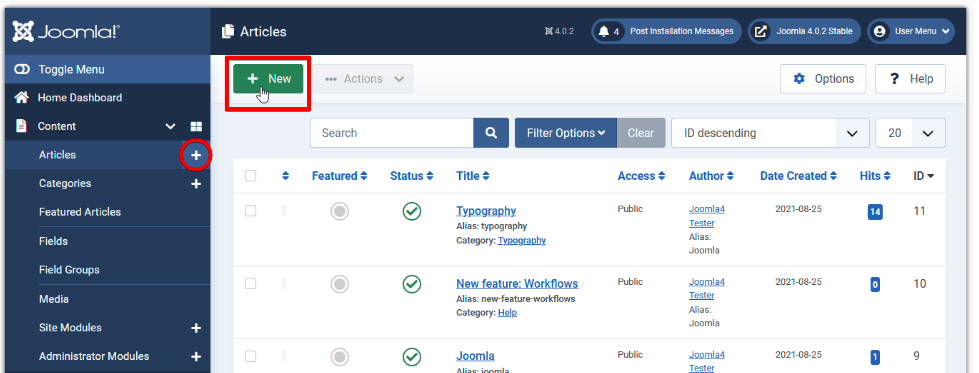Click drag handle of Typography row
The height and width of the screenshot is (373, 979).
284,211
